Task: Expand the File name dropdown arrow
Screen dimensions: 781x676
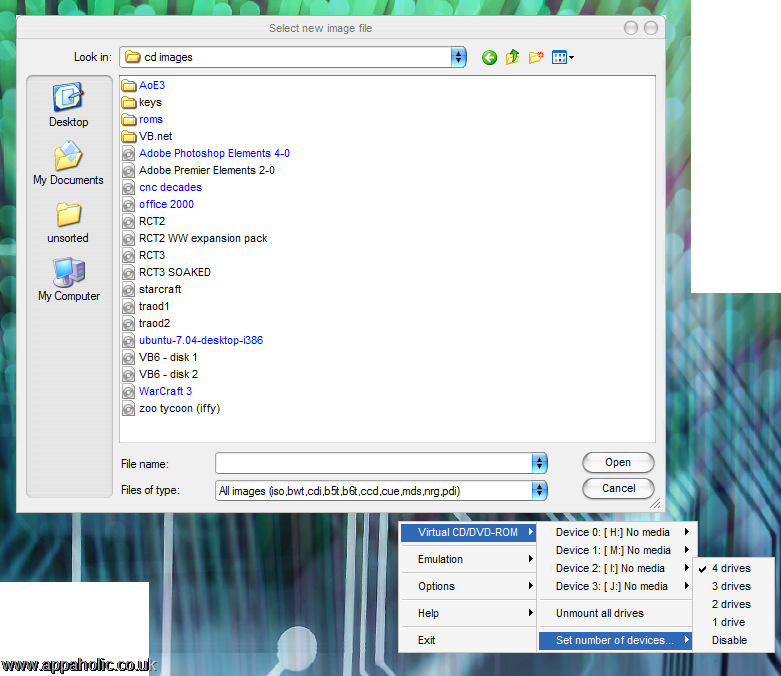Action: (539, 463)
